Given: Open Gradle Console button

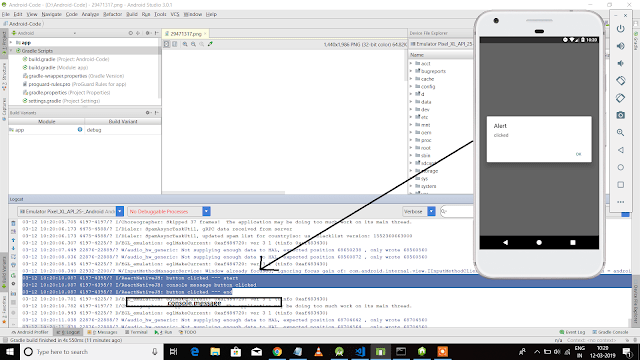Looking at the screenshot, I should tap(610, 332).
